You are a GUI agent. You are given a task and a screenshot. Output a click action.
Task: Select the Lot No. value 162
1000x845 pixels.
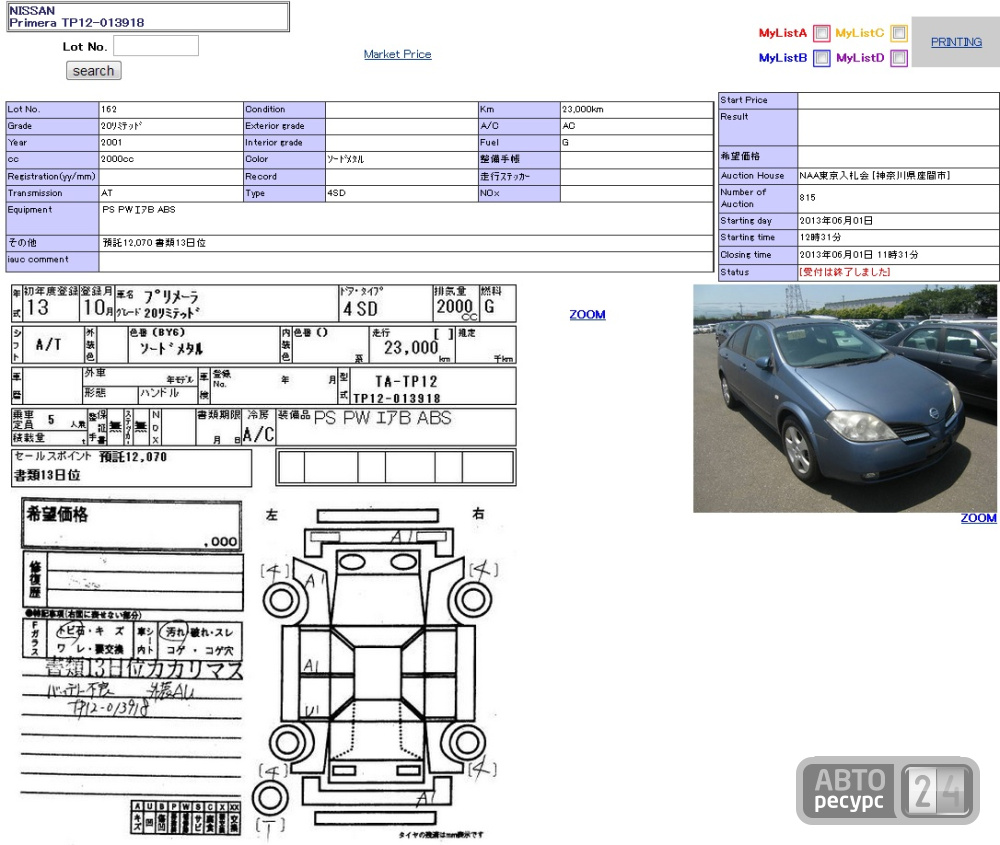[109, 110]
